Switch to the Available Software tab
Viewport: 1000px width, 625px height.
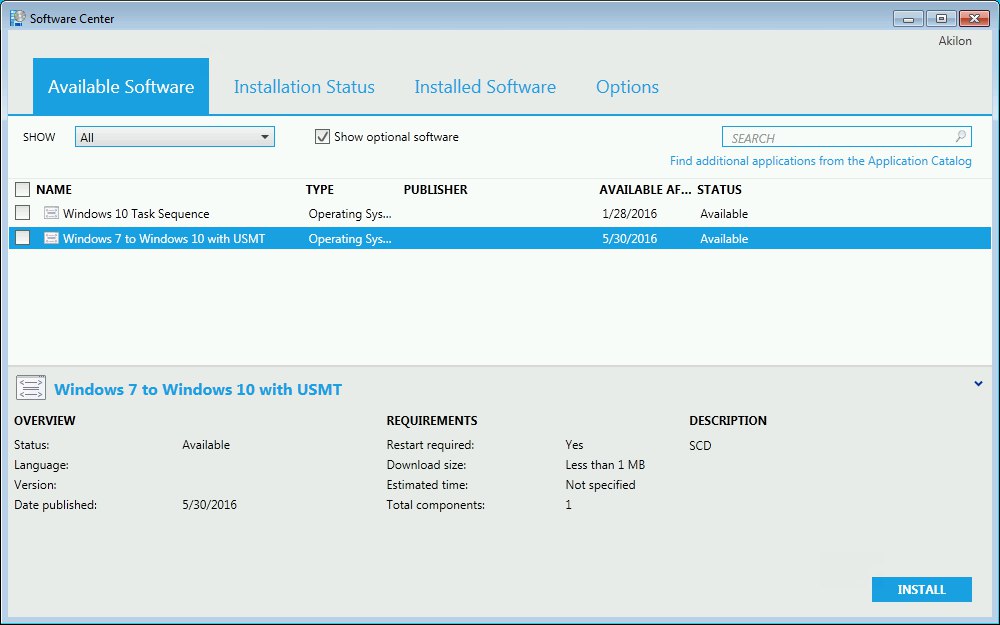[121, 86]
